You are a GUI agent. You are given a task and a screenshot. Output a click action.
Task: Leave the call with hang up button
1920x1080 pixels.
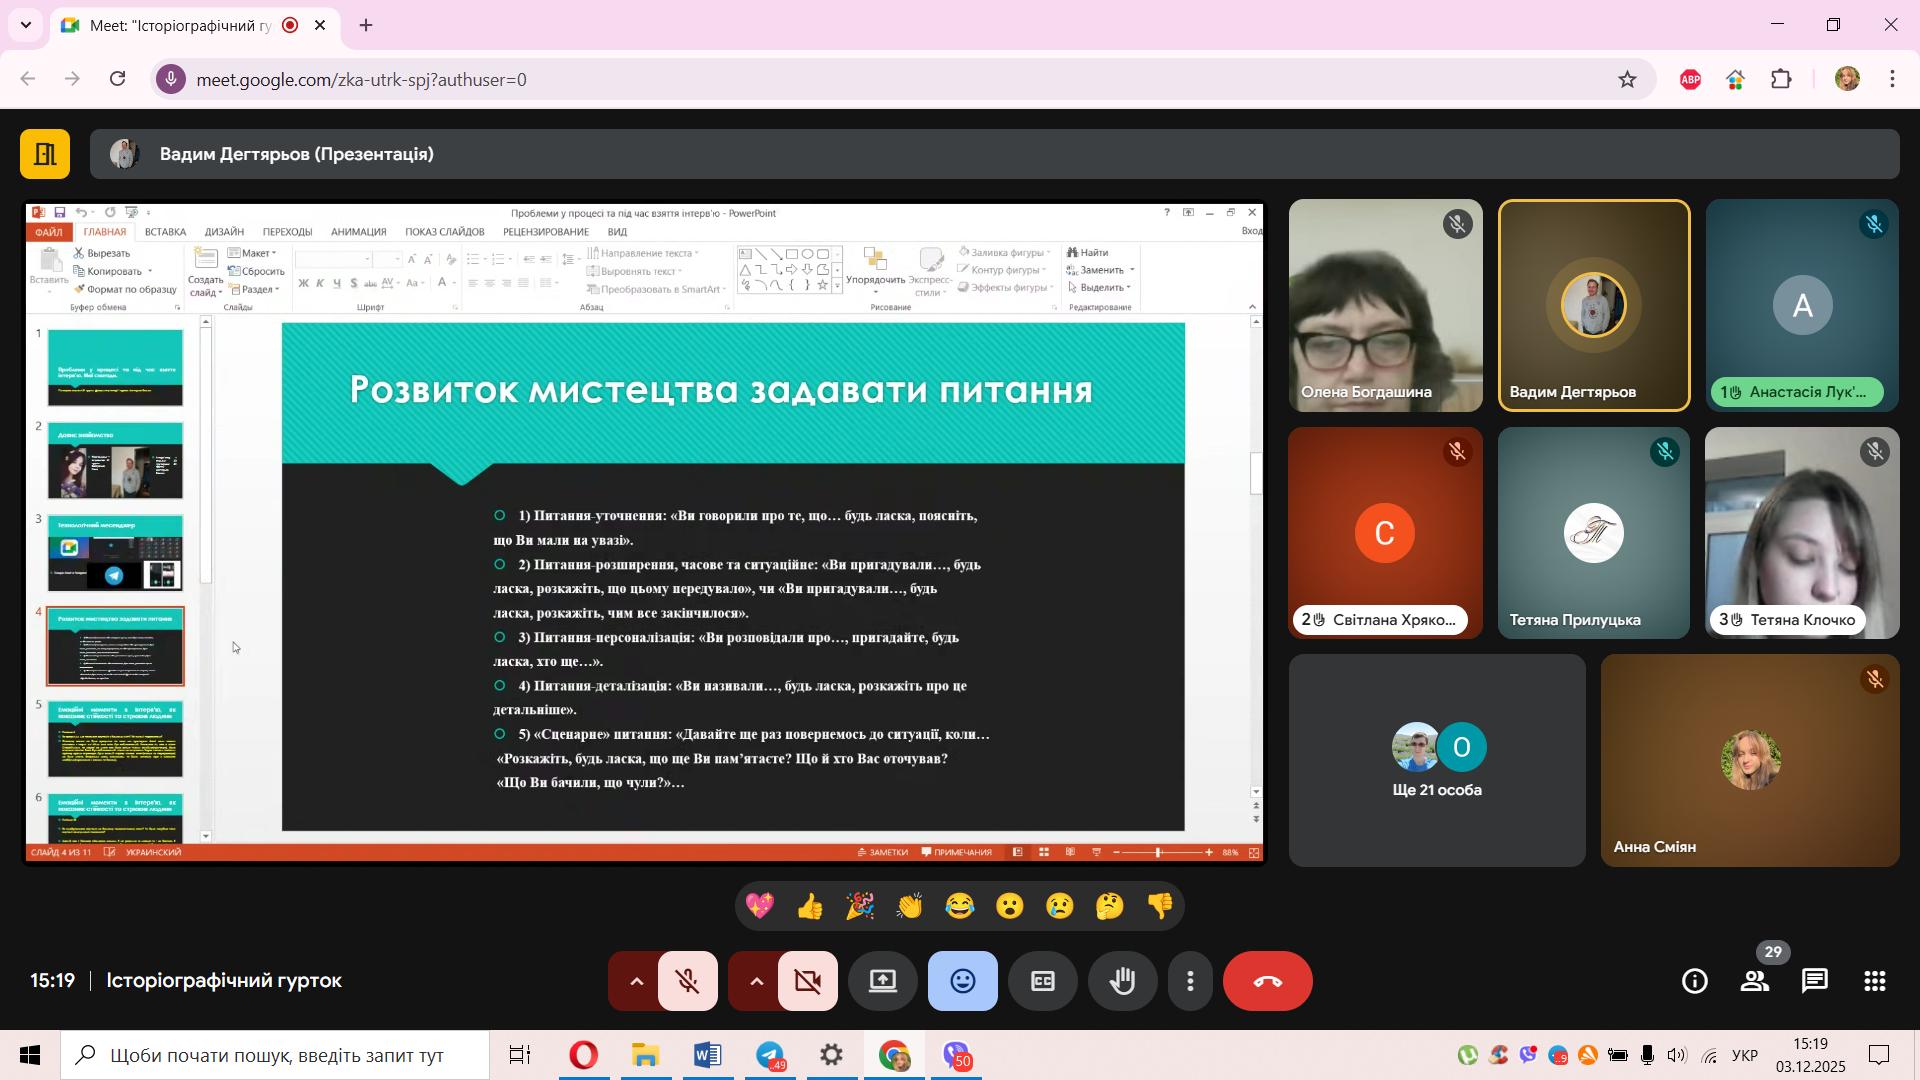tap(1267, 982)
